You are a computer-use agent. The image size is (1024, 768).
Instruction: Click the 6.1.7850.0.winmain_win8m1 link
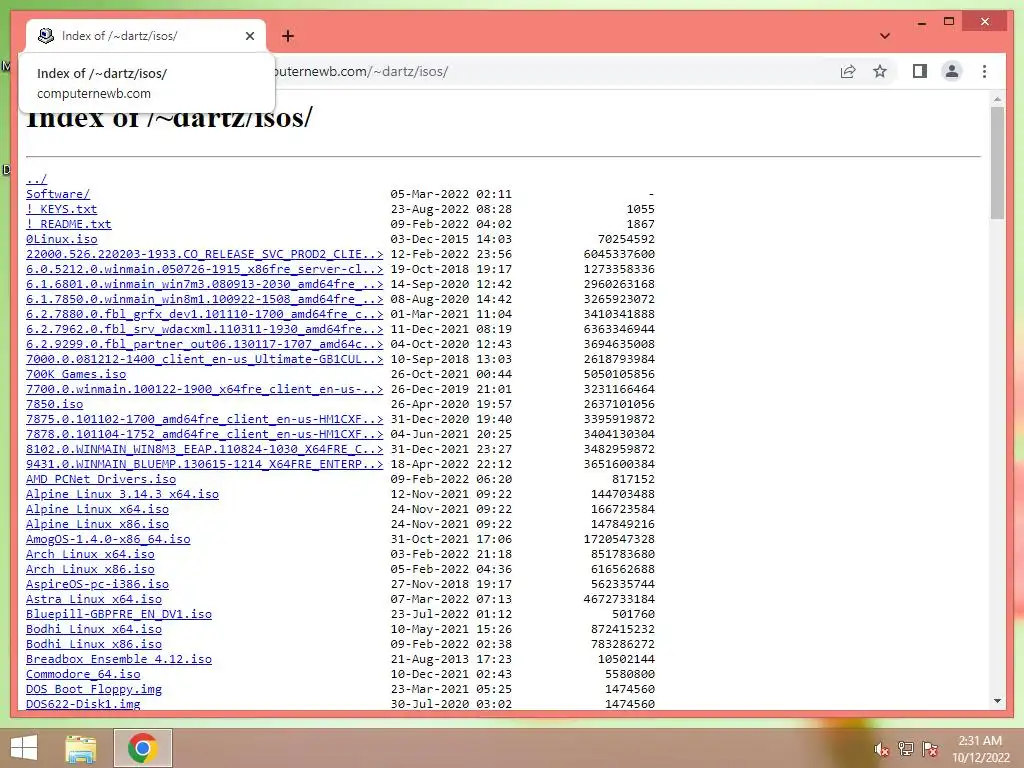click(x=204, y=299)
